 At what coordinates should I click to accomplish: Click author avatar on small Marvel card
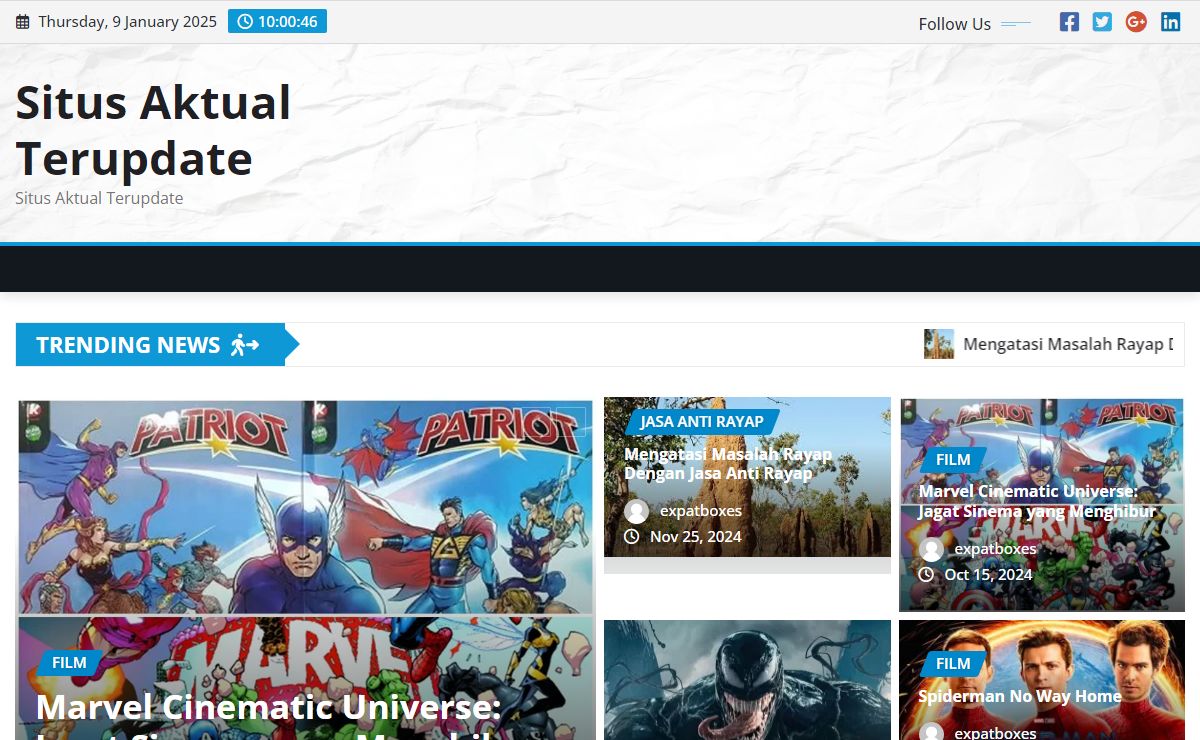click(931, 549)
